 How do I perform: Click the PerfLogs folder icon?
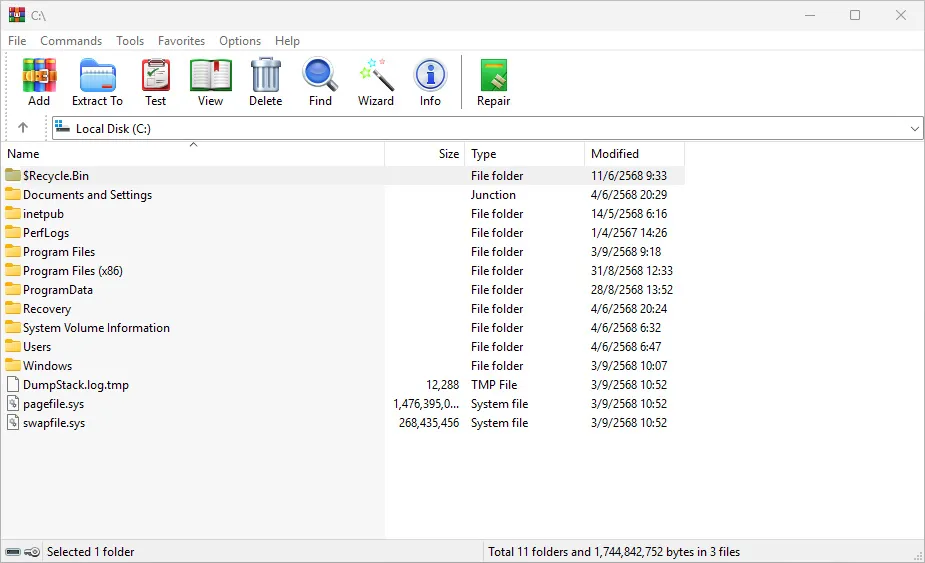[13, 232]
